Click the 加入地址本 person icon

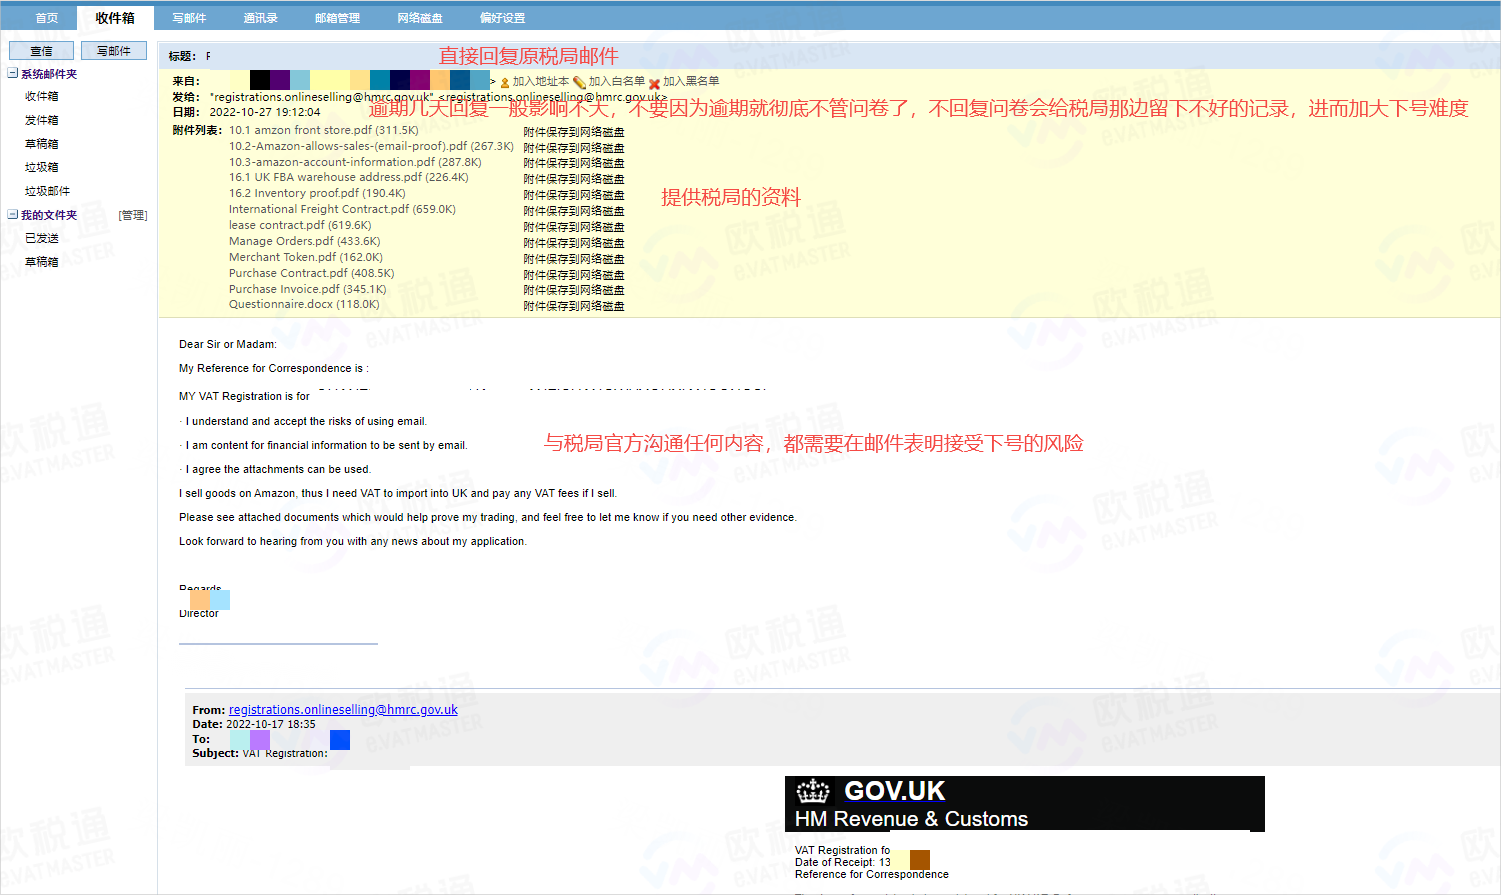pyautogui.click(x=505, y=82)
